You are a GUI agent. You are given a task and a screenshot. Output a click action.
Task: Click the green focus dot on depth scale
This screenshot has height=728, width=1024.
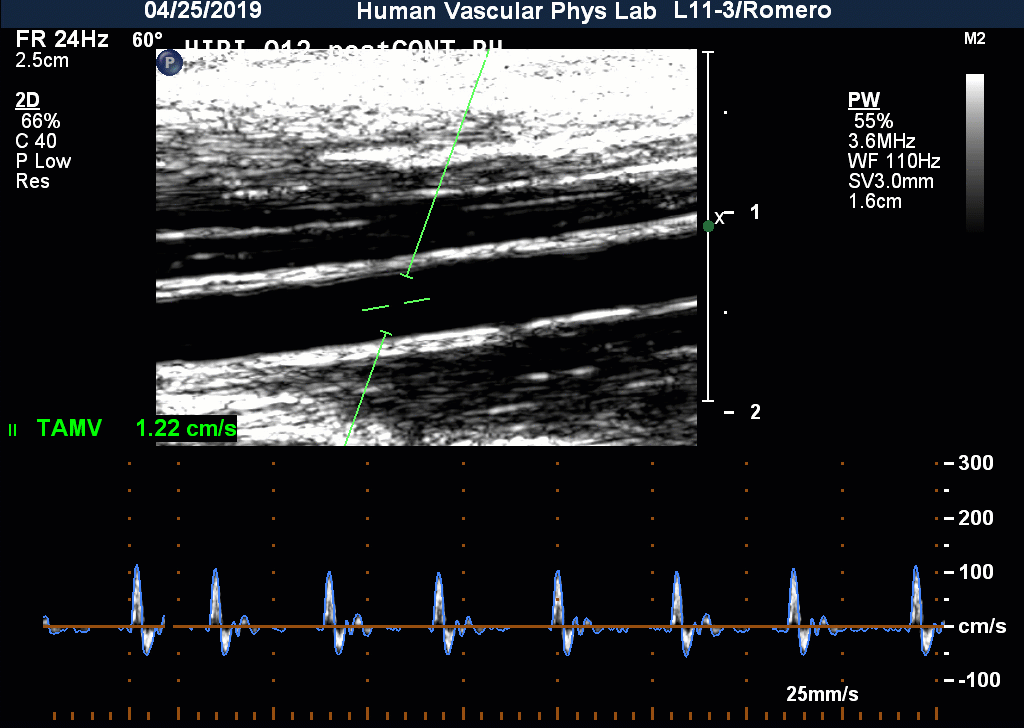click(708, 226)
